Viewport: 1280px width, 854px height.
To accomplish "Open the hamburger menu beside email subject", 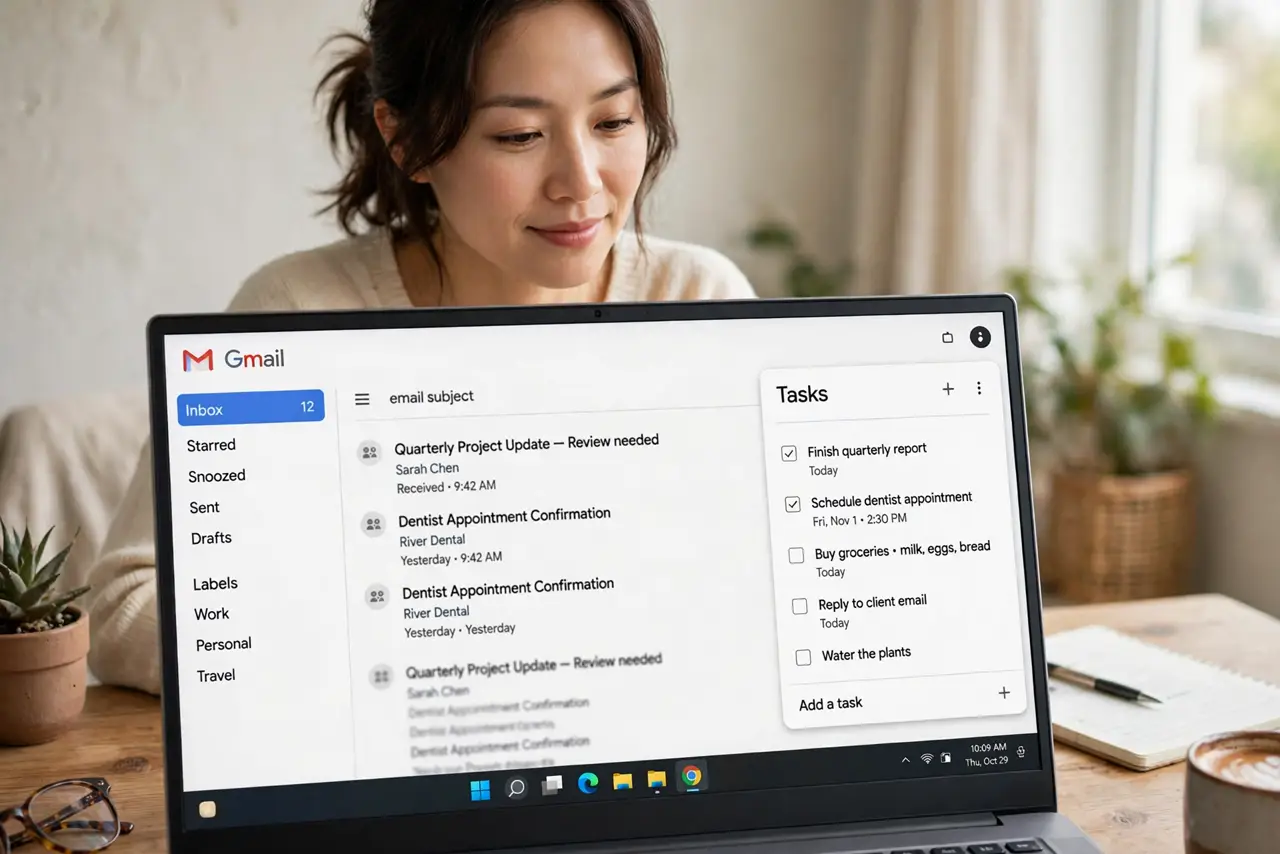I will (x=362, y=399).
